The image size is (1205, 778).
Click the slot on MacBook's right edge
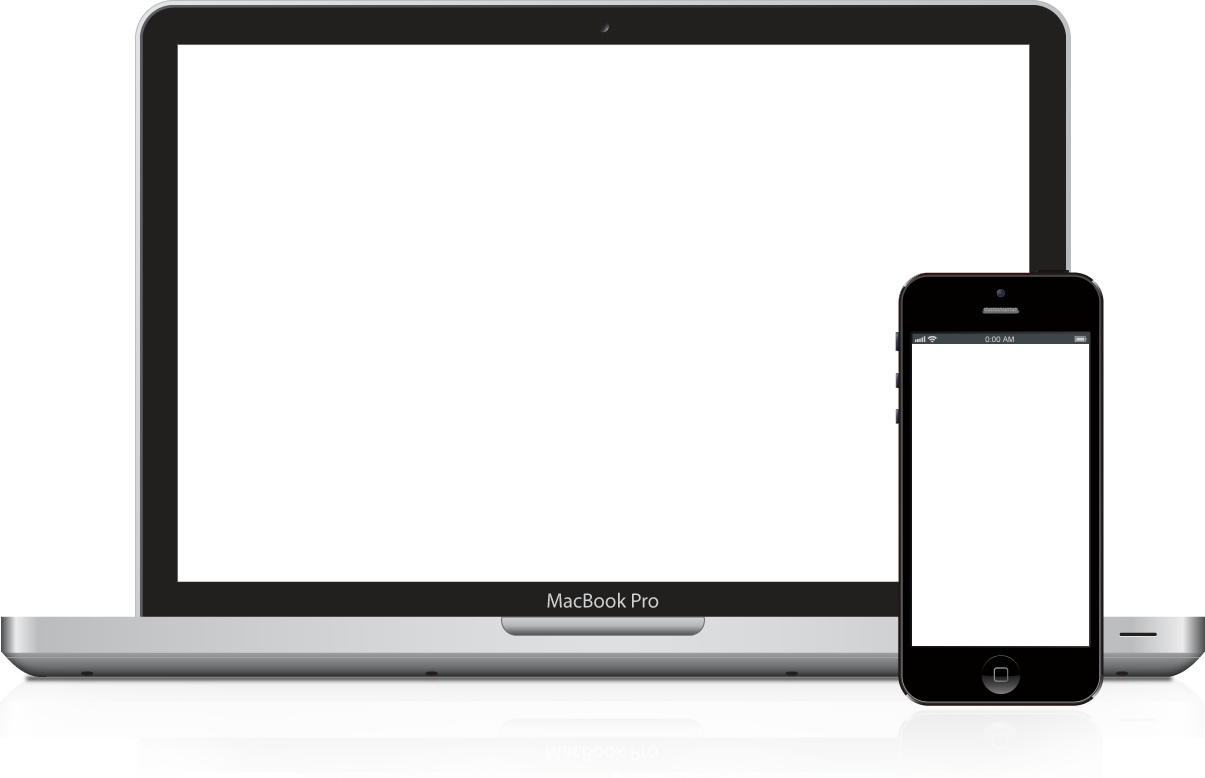[1137, 634]
